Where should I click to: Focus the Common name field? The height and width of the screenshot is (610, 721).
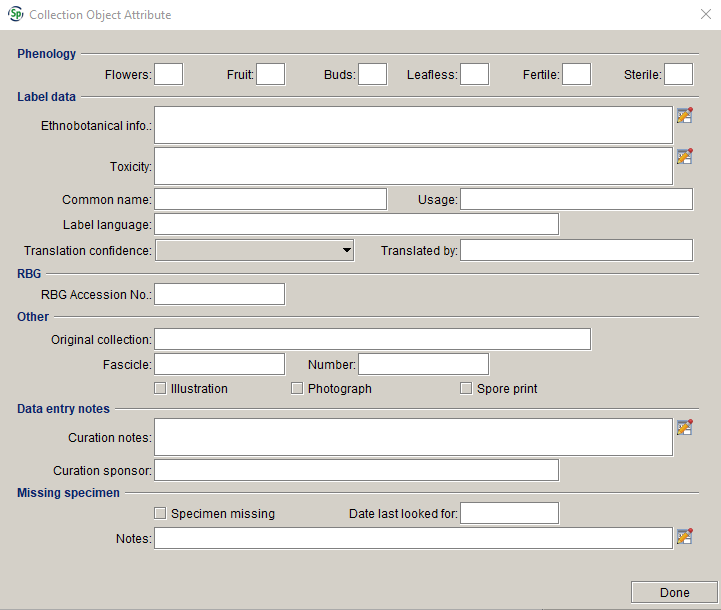pyautogui.click(x=270, y=199)
